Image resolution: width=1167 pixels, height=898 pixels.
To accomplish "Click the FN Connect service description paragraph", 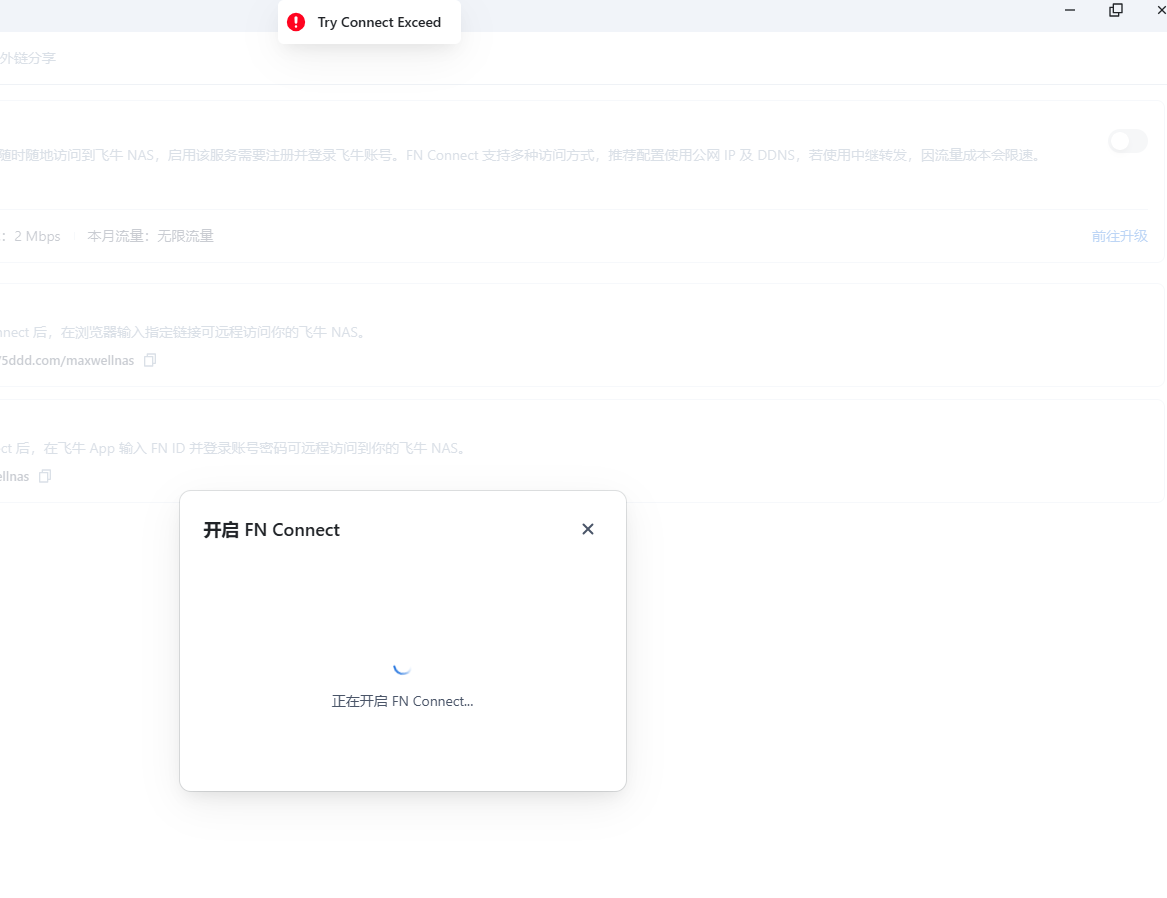I will click(520, 155).
